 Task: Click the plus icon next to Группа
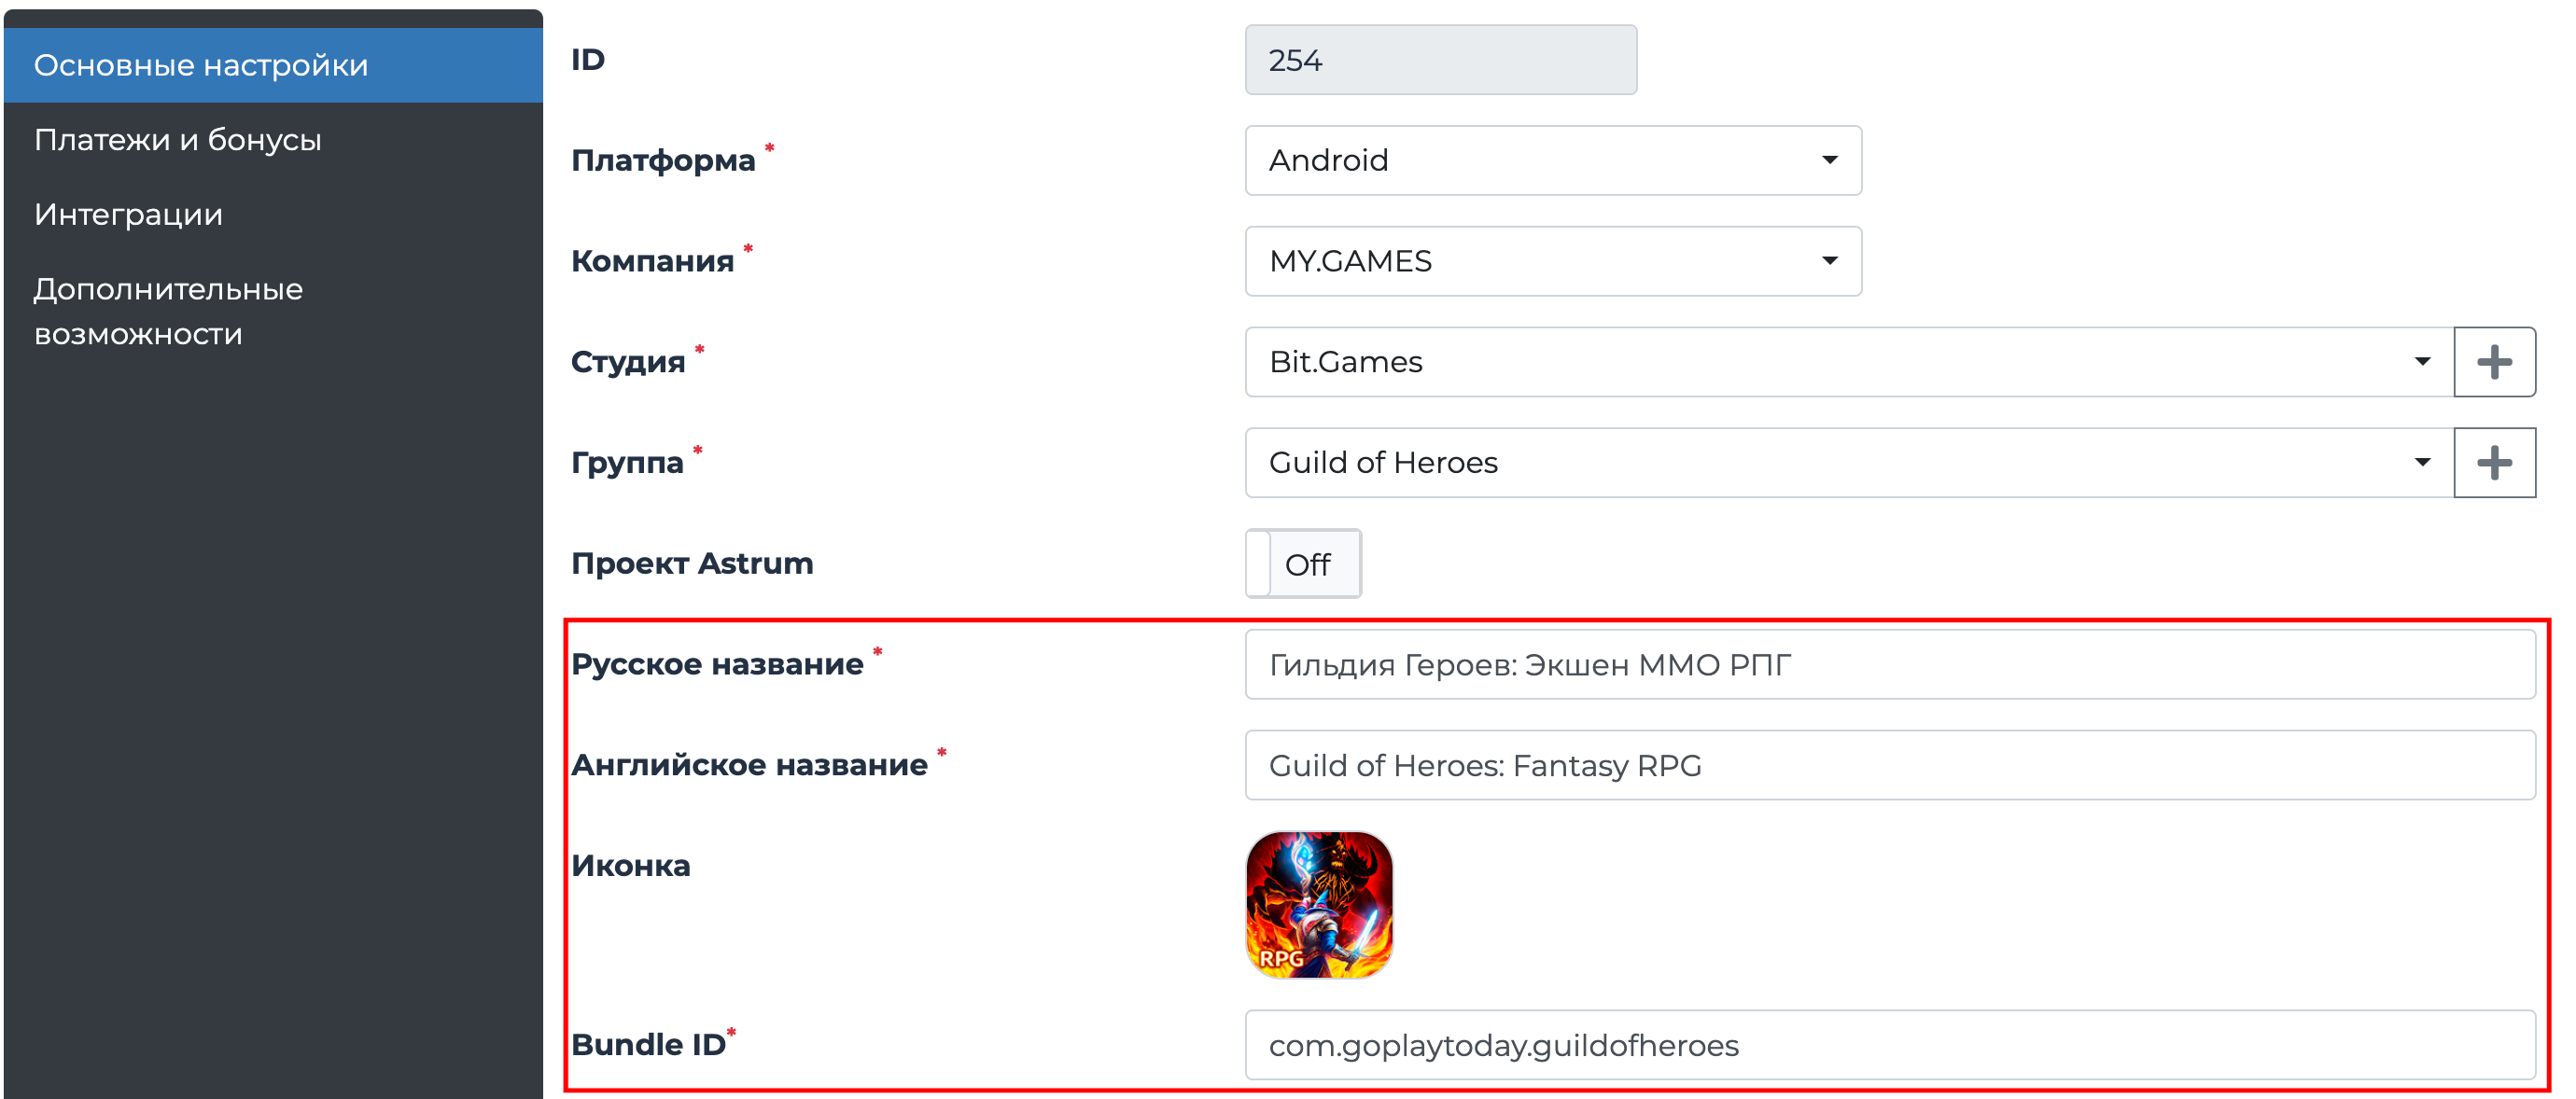2494,462
